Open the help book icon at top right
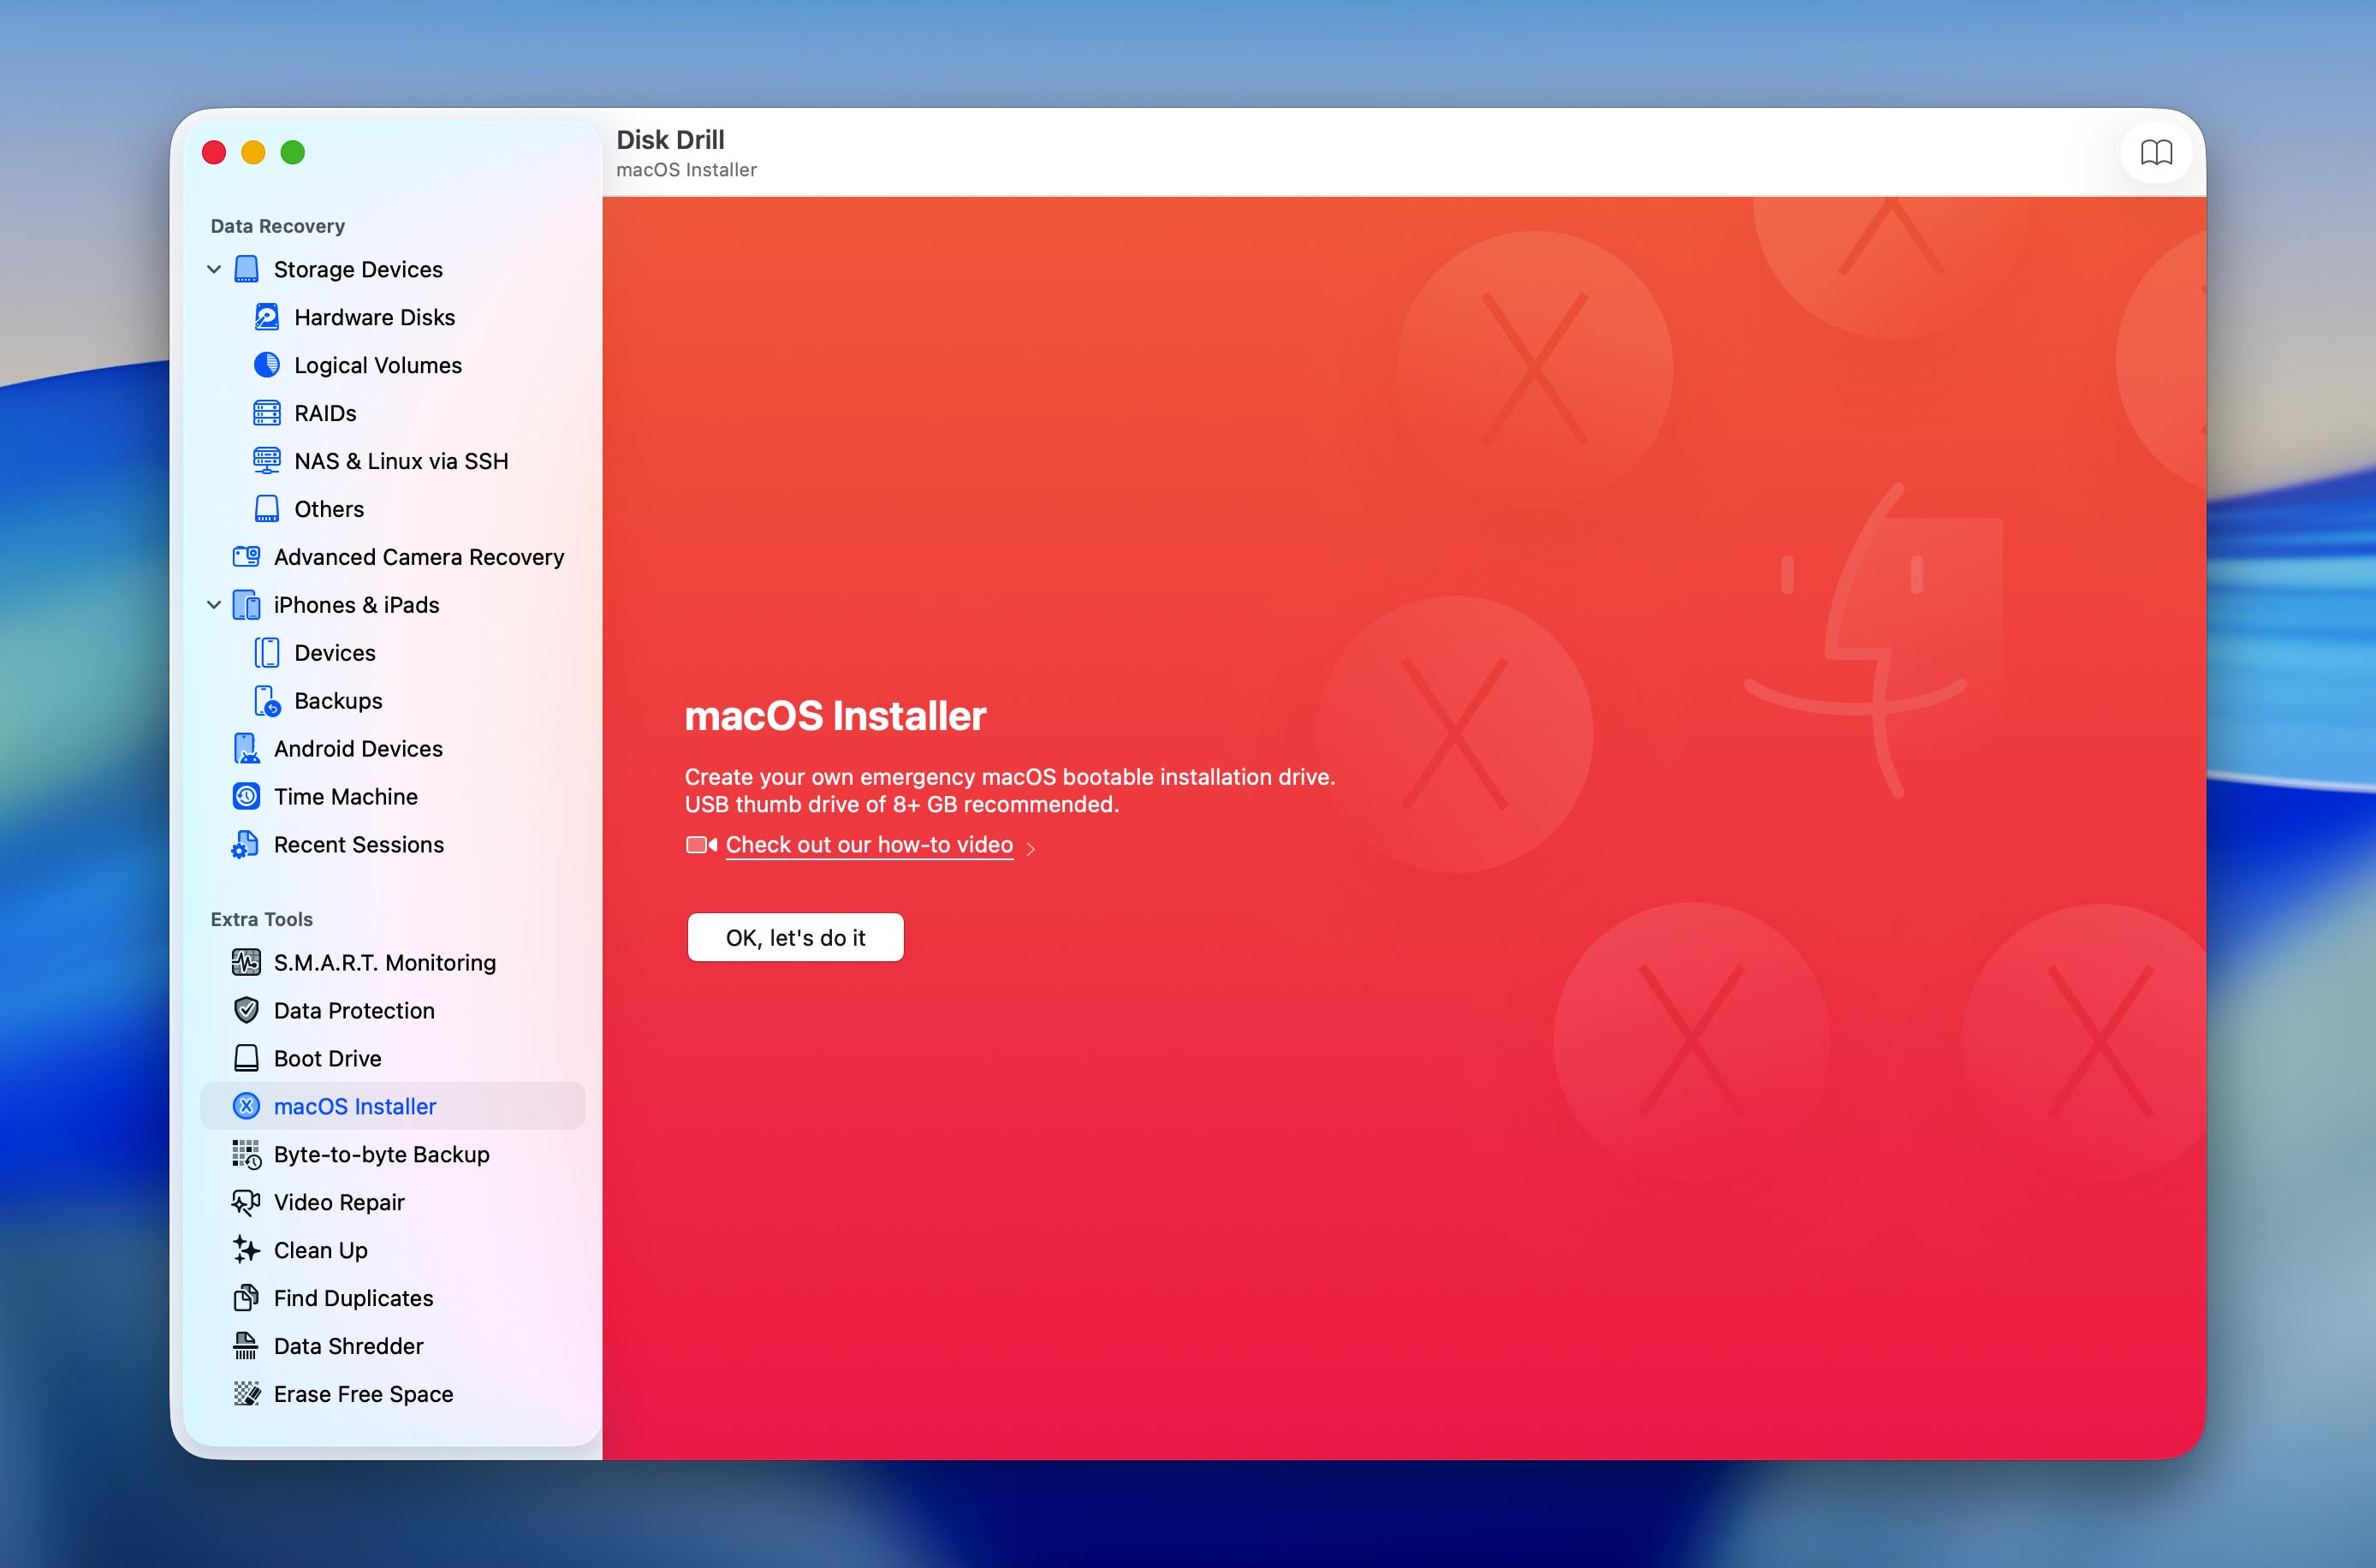 (x=2156, y=153)
